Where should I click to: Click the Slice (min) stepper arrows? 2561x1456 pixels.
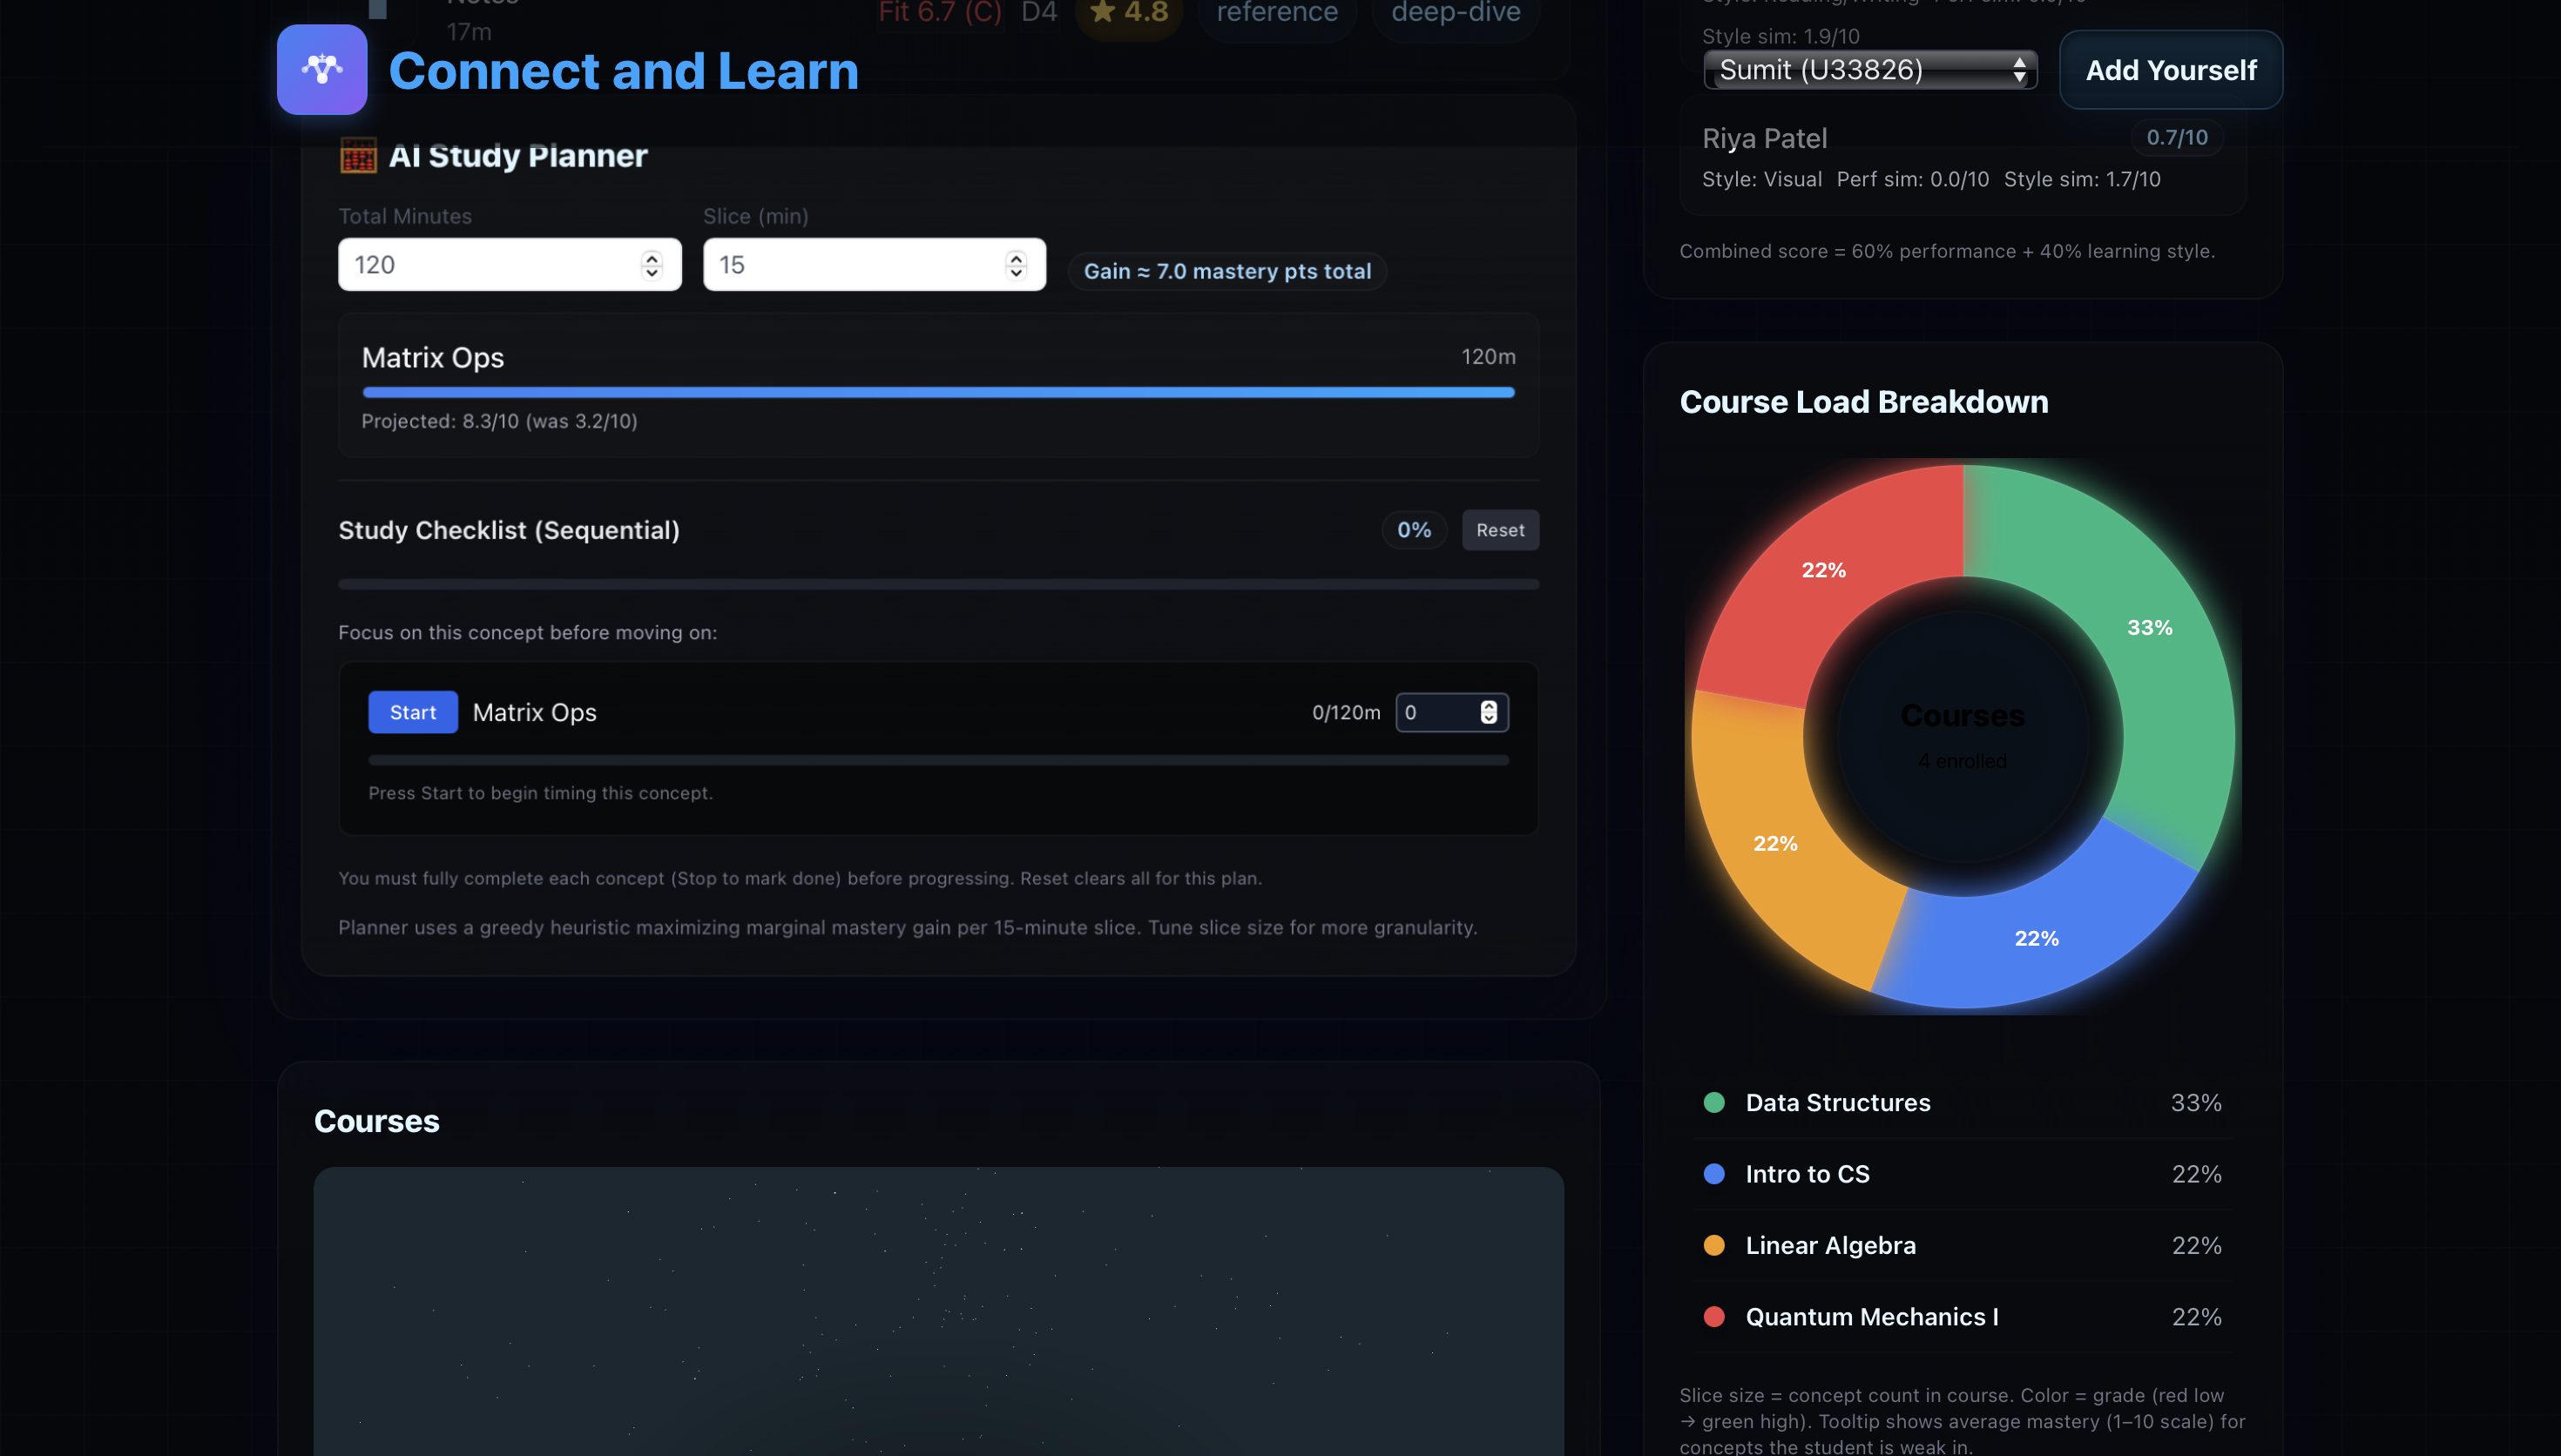[1016, 265]
